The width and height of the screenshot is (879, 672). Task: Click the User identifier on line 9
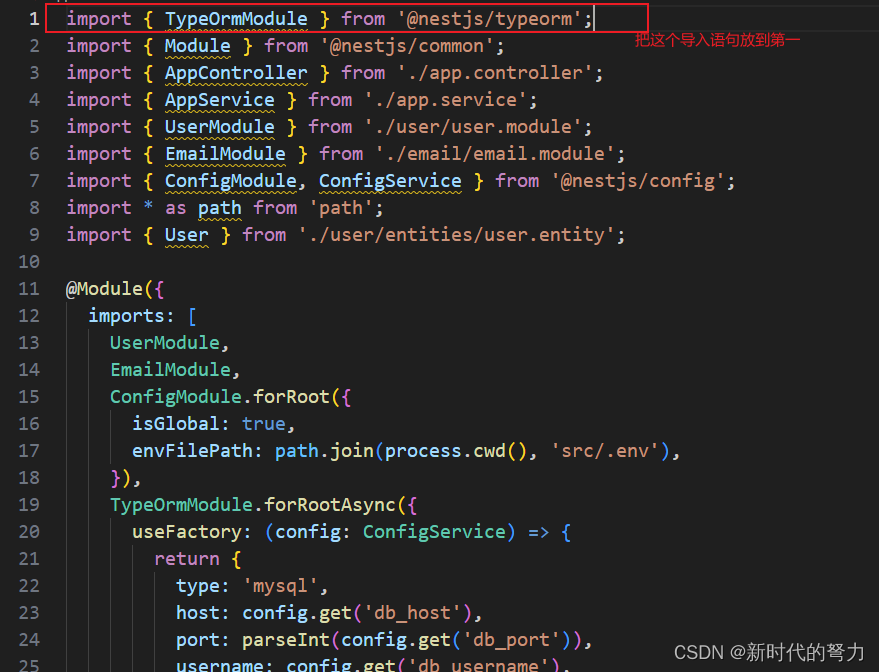tap(187, 234)
